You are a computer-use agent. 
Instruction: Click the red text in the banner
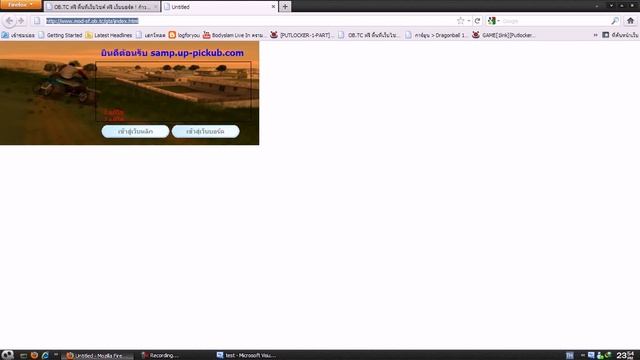[114, 115]
